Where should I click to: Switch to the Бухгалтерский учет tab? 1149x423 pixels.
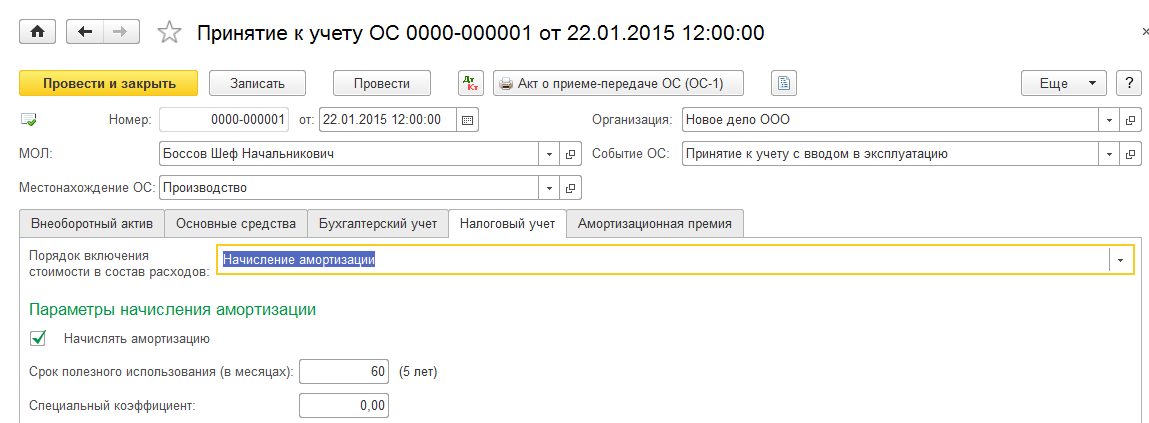coord(377,224)
